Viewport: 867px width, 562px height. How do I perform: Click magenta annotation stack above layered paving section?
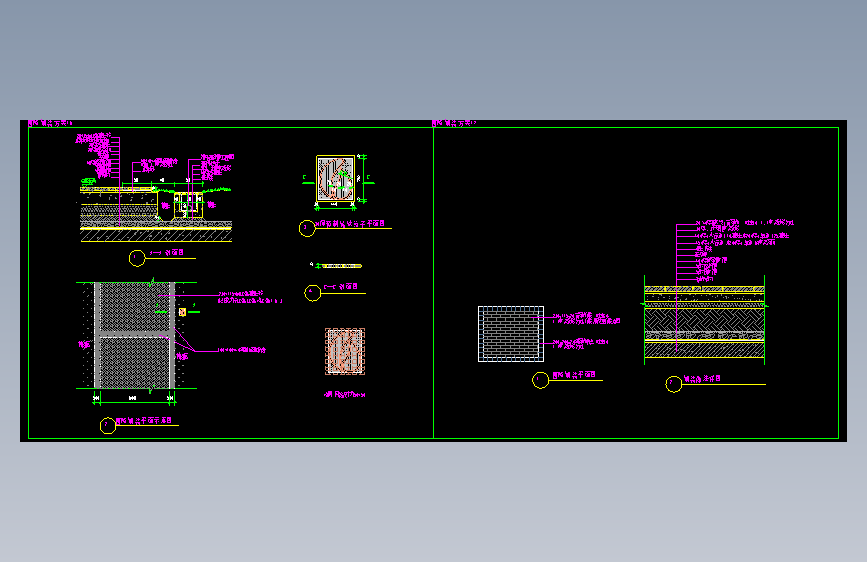click(x=744, y=252)
